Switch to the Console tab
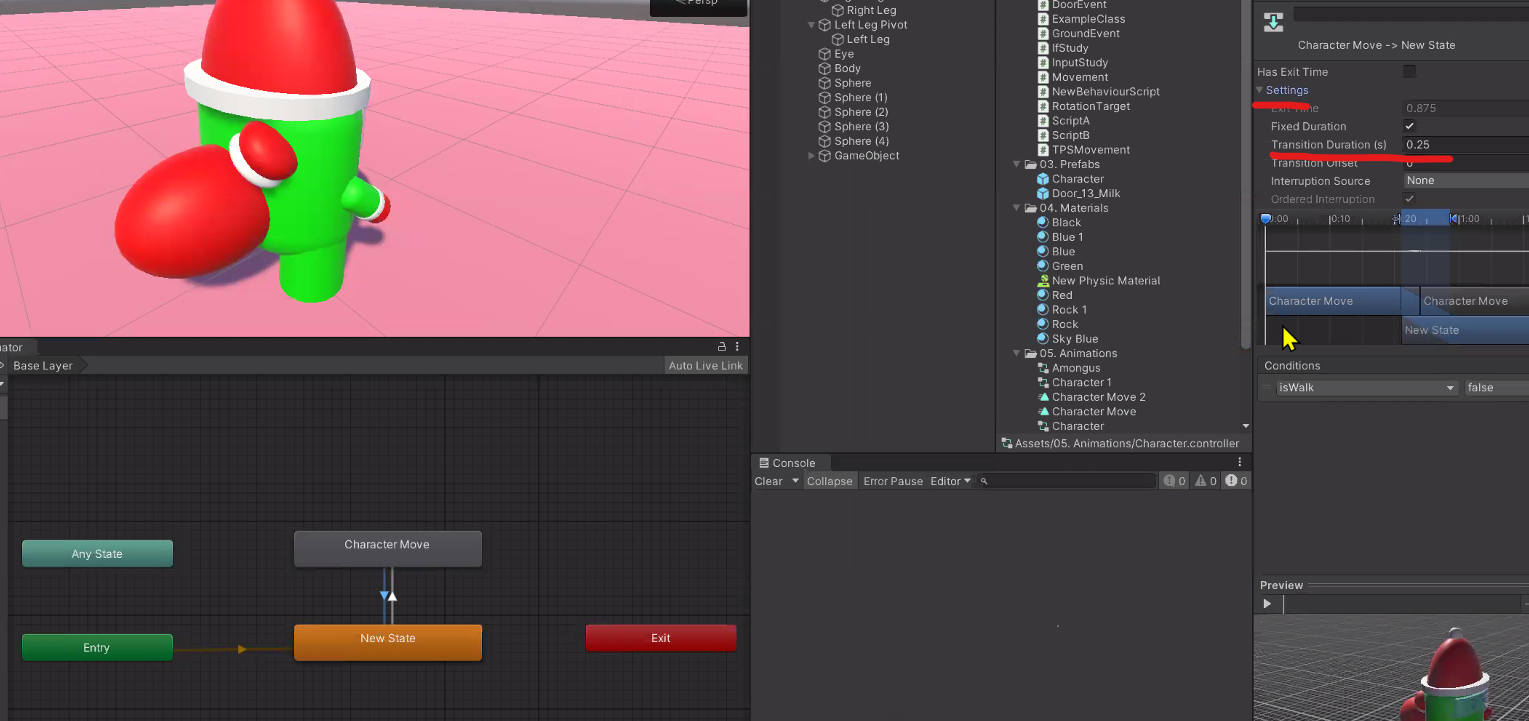This screenshot has width=1529, height=721. pos(787,463)
